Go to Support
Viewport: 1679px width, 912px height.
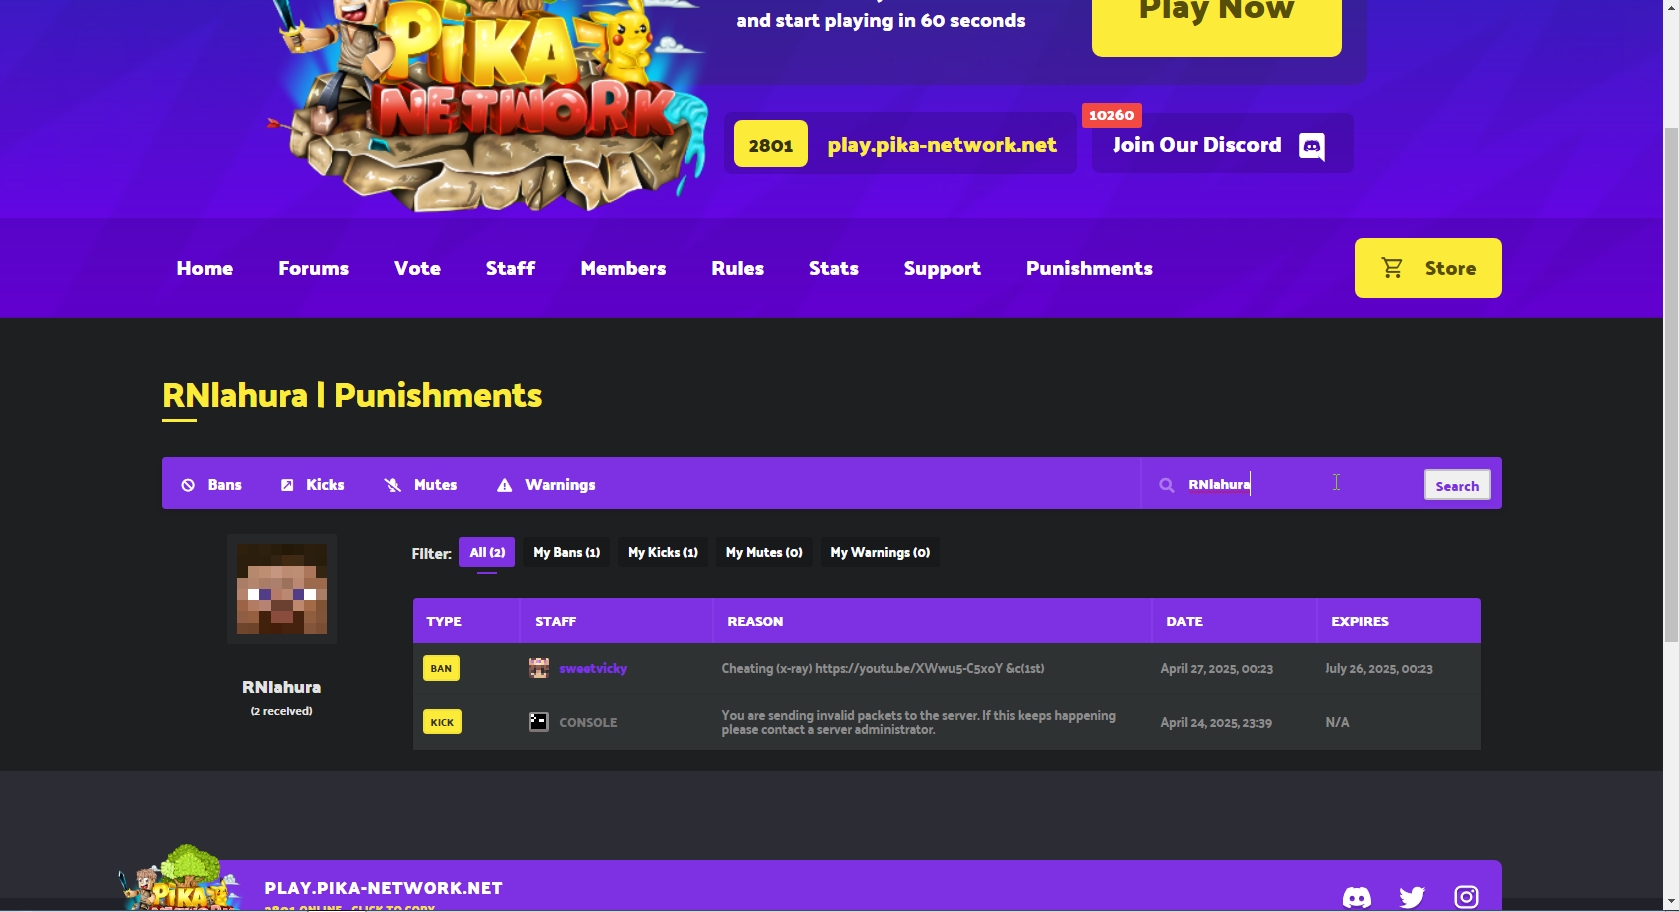point(942,269)
